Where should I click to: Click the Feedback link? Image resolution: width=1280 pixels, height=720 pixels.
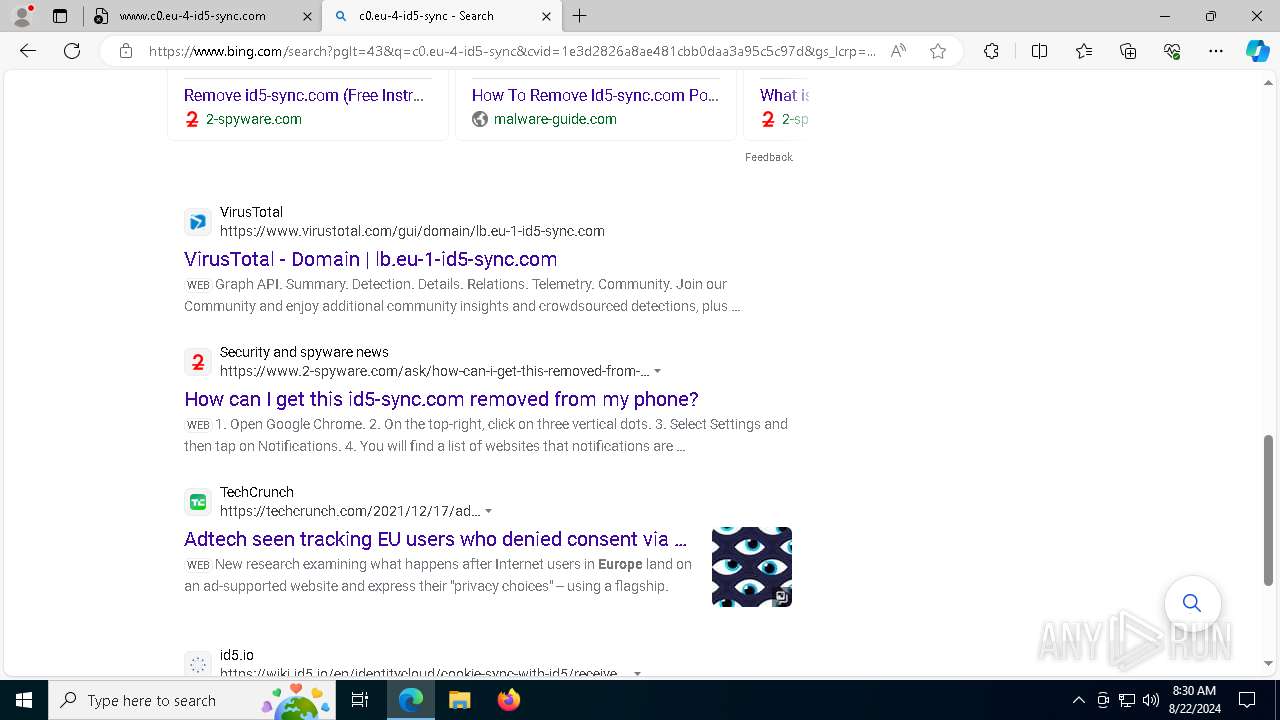(768, 157)
